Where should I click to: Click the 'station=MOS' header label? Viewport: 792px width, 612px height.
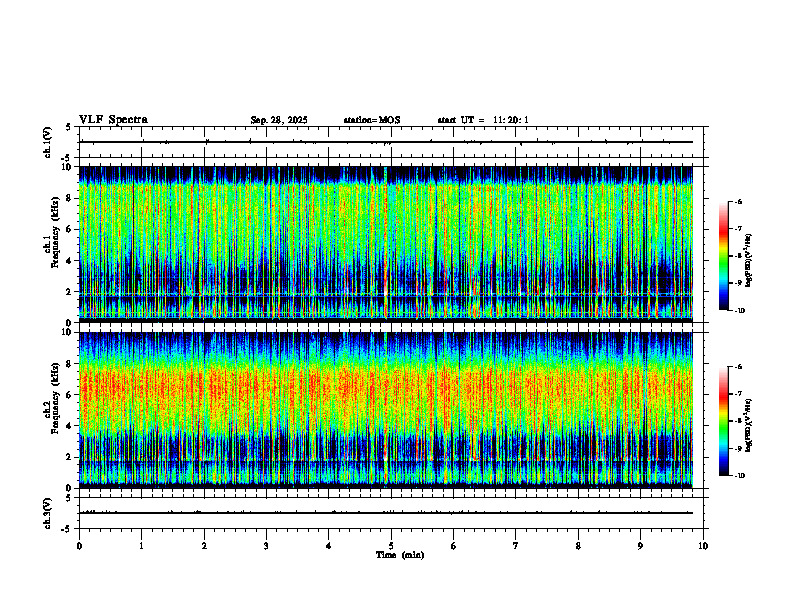[372, 120]
